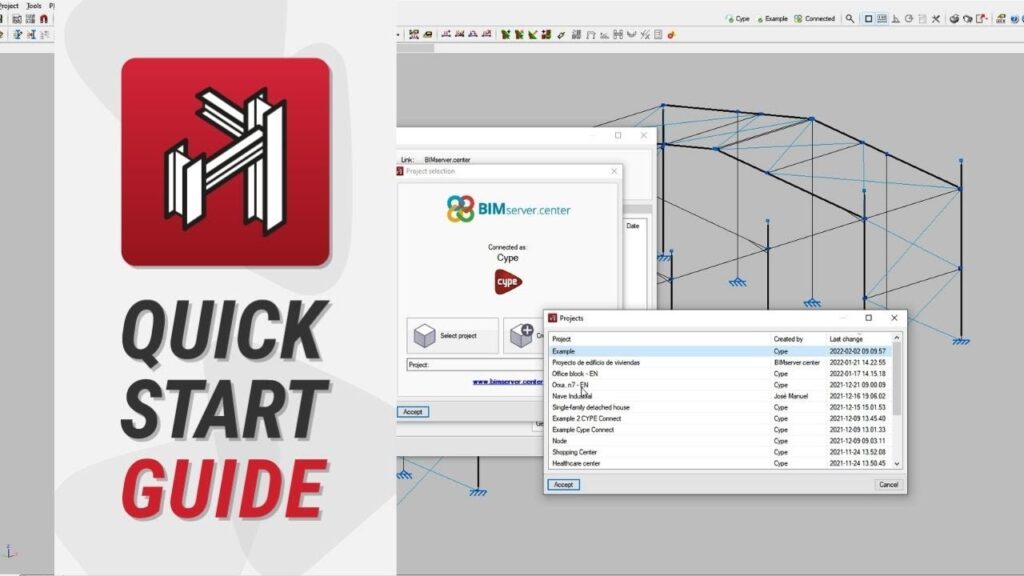
Task: Click the magnifier search icon in top toolbar
Action: tap(850, 18)
